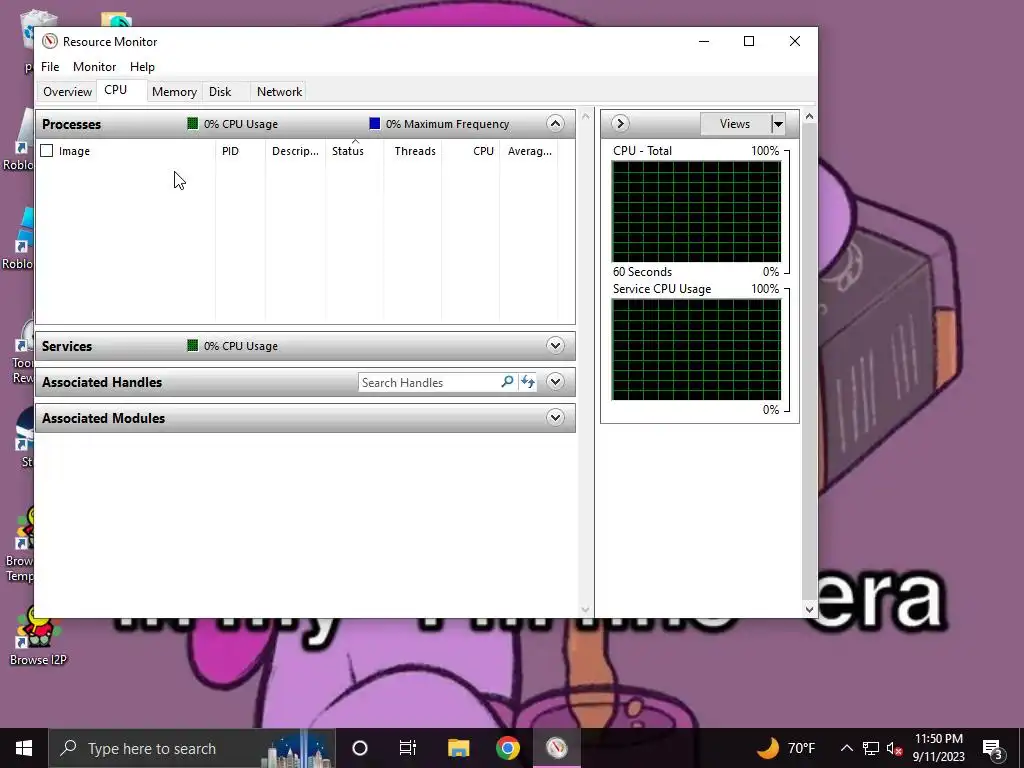Open the Monitor menu

coord(94,67)
